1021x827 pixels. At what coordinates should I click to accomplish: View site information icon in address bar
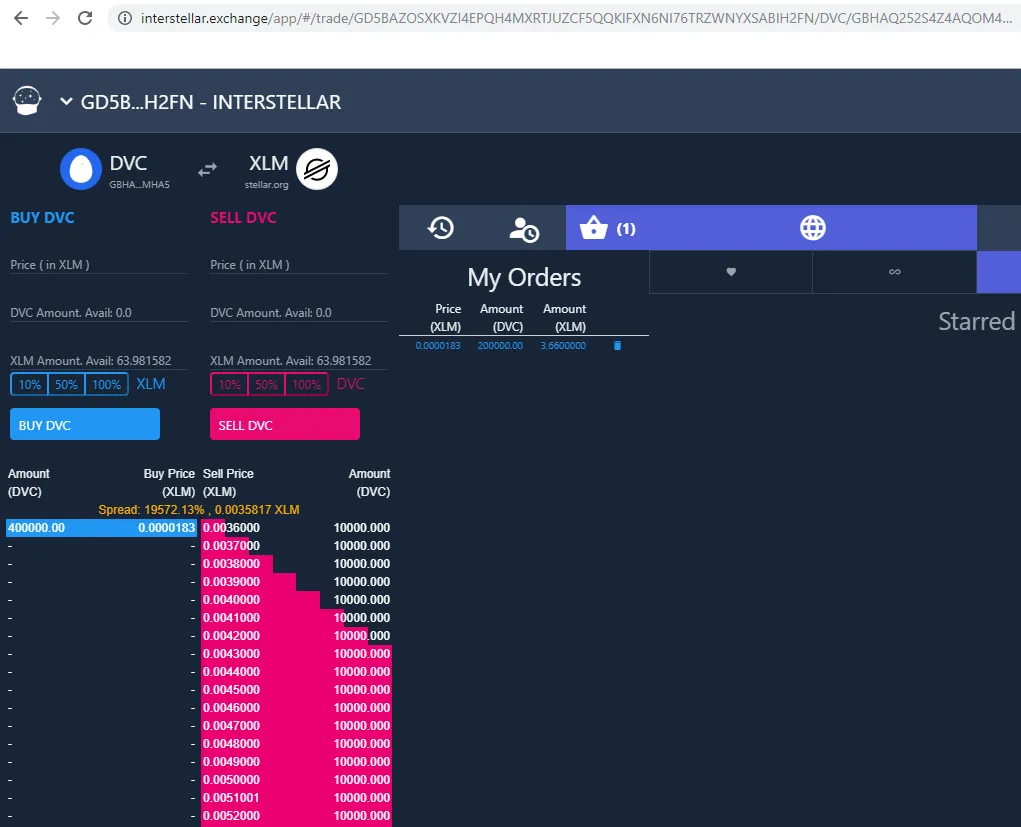click(124, 18)
